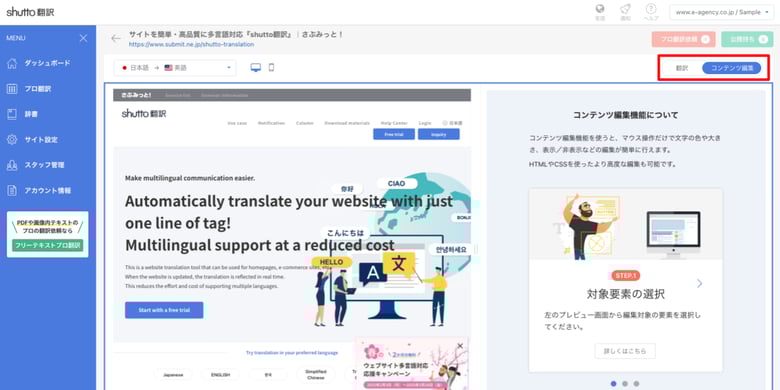Switch to mobile preview phone icon
The width and height of the screenshot is (780, 390).
click(271, 67)
